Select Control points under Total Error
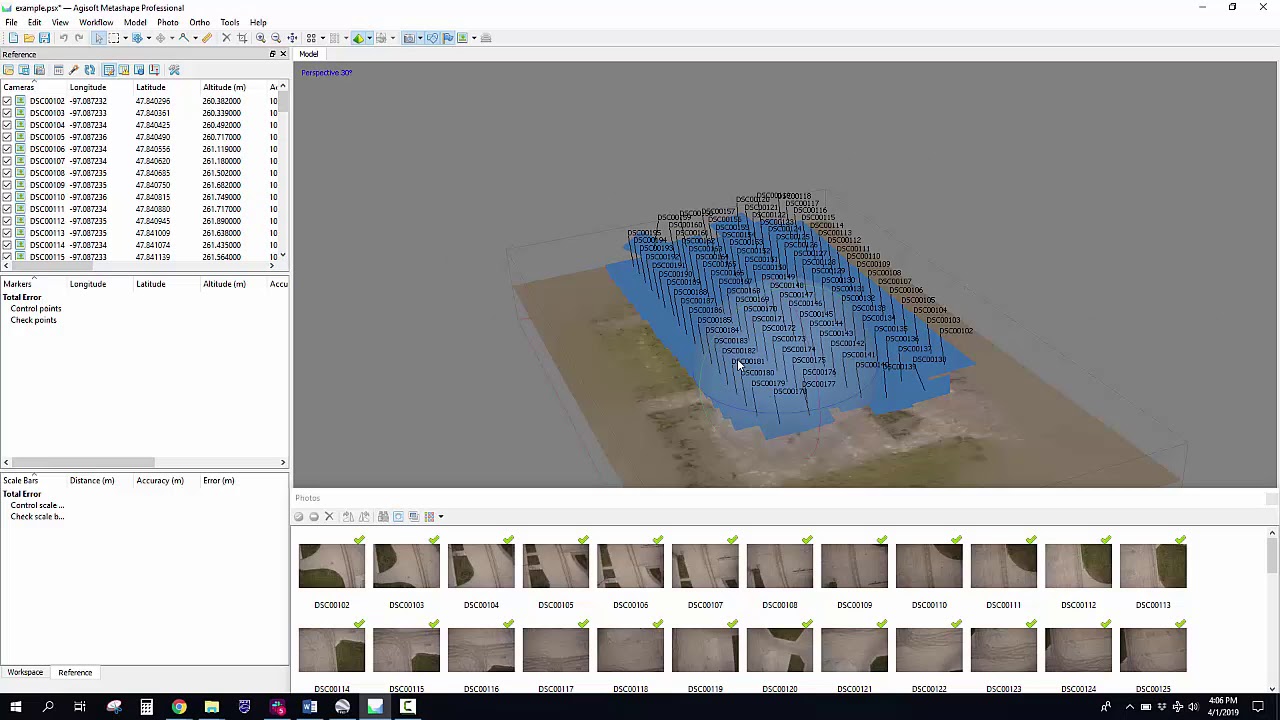 tap(36, 309)
